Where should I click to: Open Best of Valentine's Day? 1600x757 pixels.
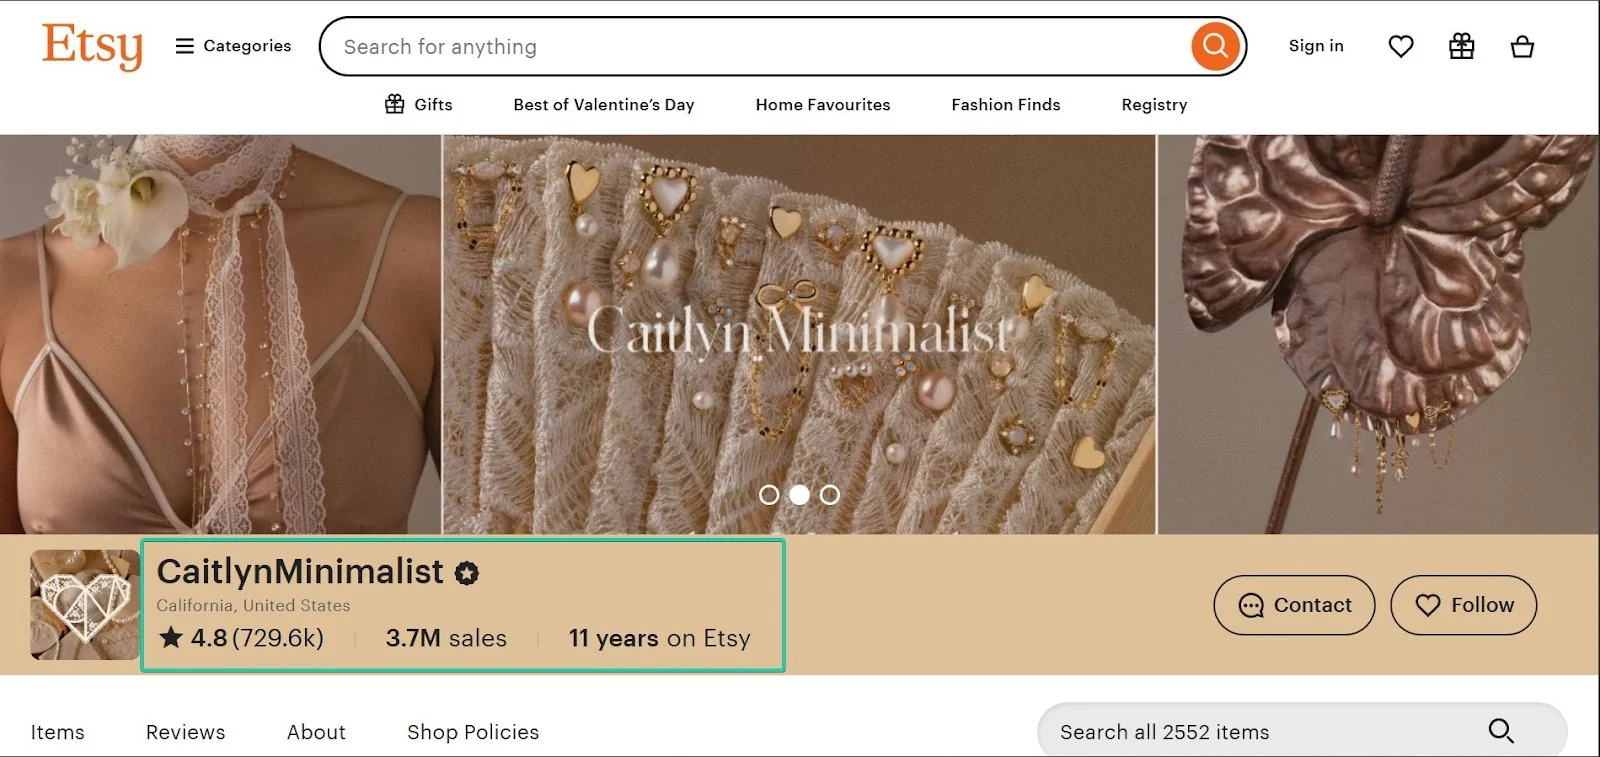[604, 104]
